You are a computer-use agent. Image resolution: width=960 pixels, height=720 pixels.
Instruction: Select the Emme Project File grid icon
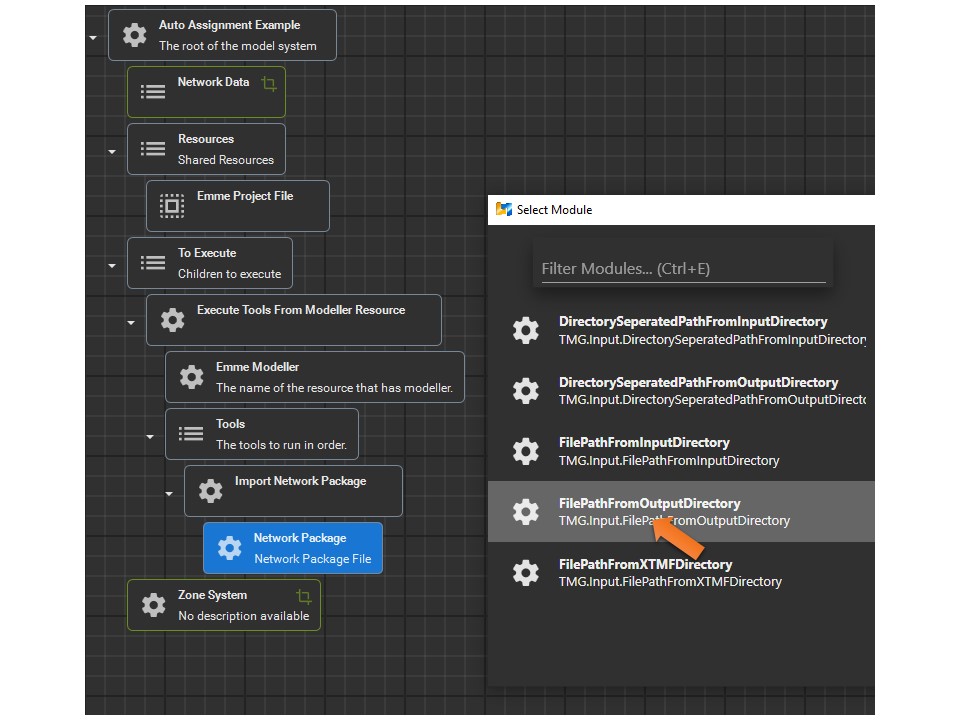tap(171, 206)
